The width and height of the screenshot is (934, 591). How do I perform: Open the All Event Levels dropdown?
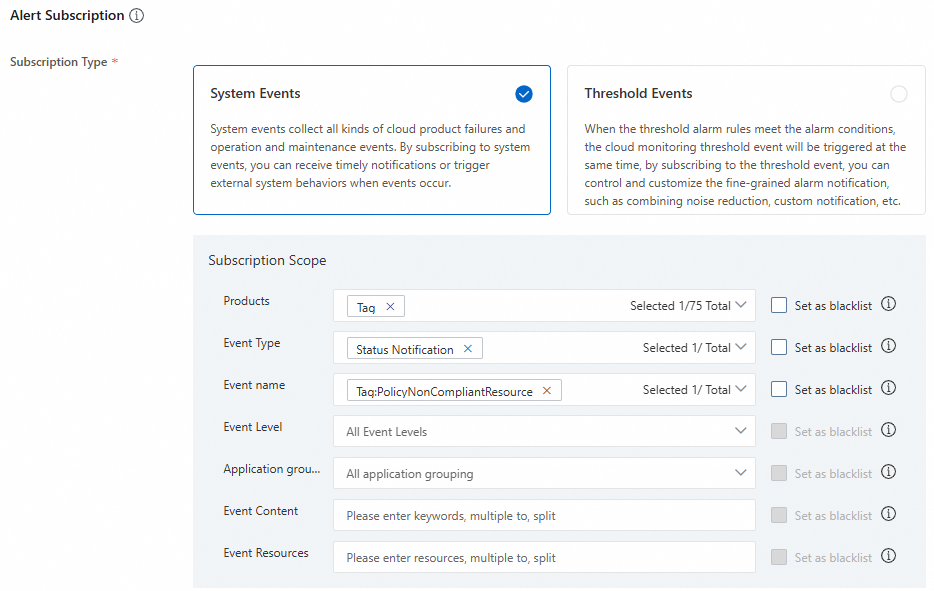(544, 432)
